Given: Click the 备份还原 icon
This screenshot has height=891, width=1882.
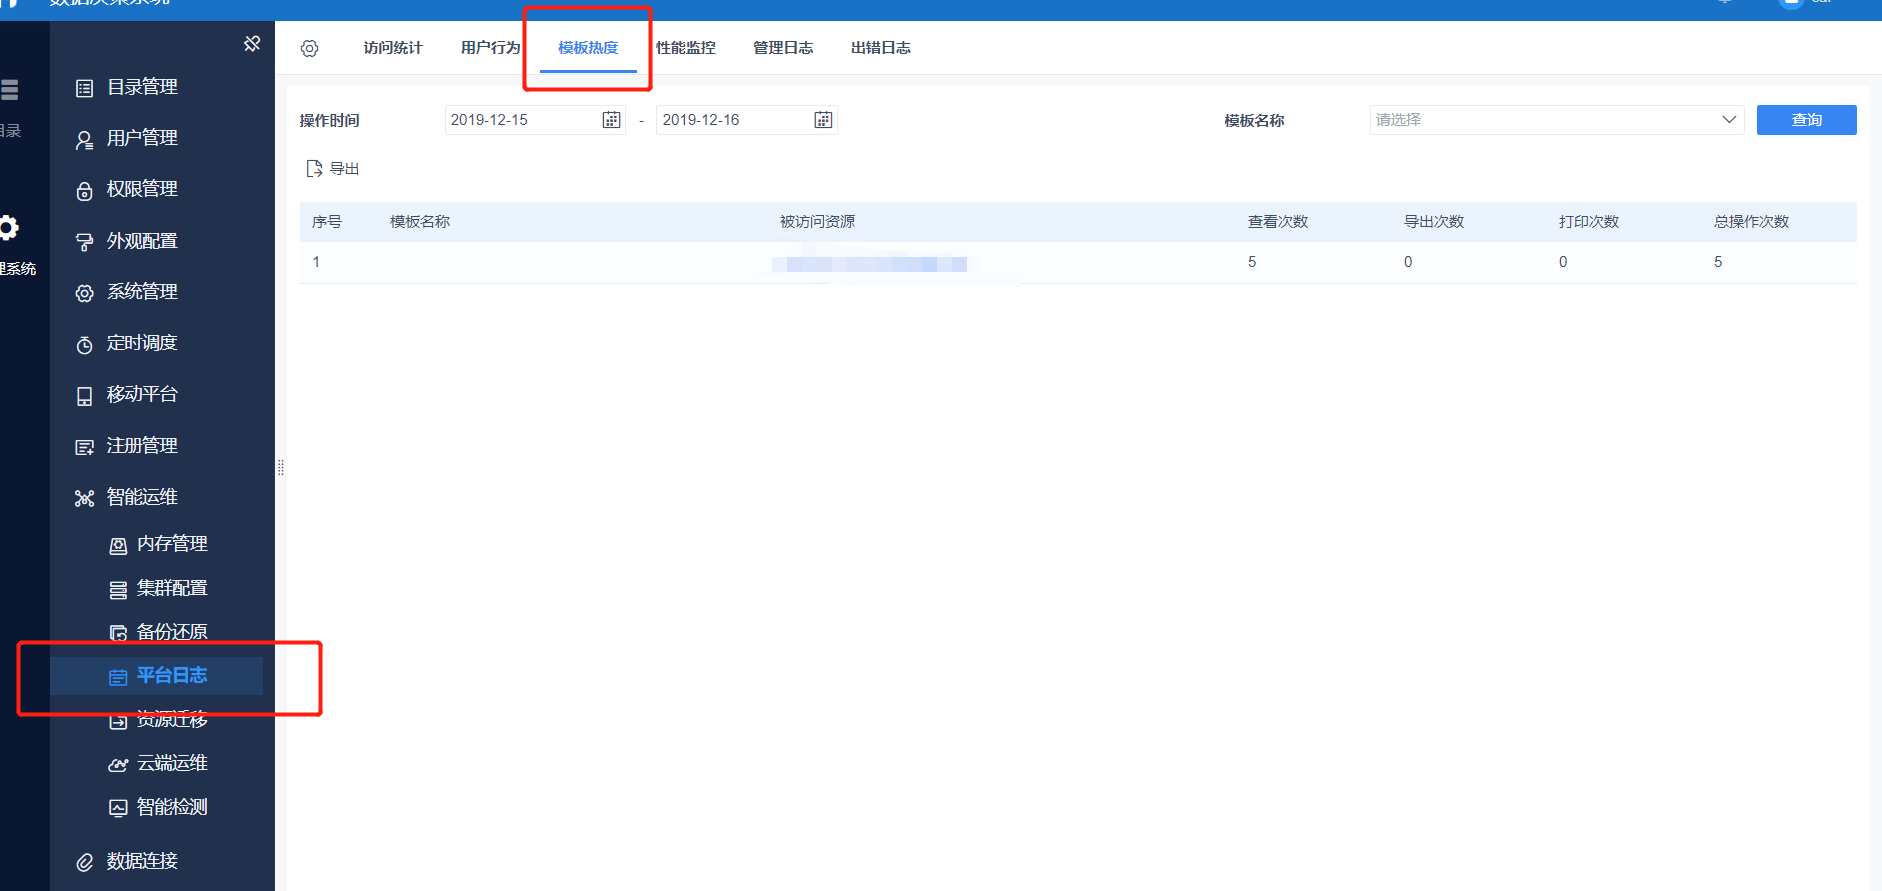Looking at the screenshot, I should click(118, 633).
